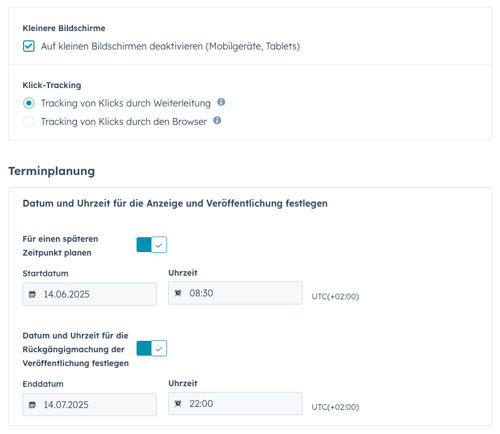Viewport: 500px width, 434px height.
Task: Open Enddatum picker showing 14.07.2025
Action: [x=89, y=405]
